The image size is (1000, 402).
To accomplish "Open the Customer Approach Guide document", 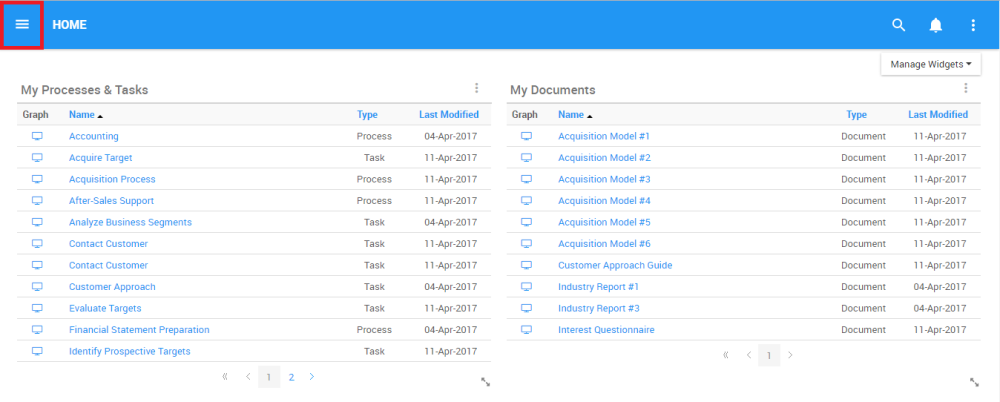I will click(x=615, y=265).
